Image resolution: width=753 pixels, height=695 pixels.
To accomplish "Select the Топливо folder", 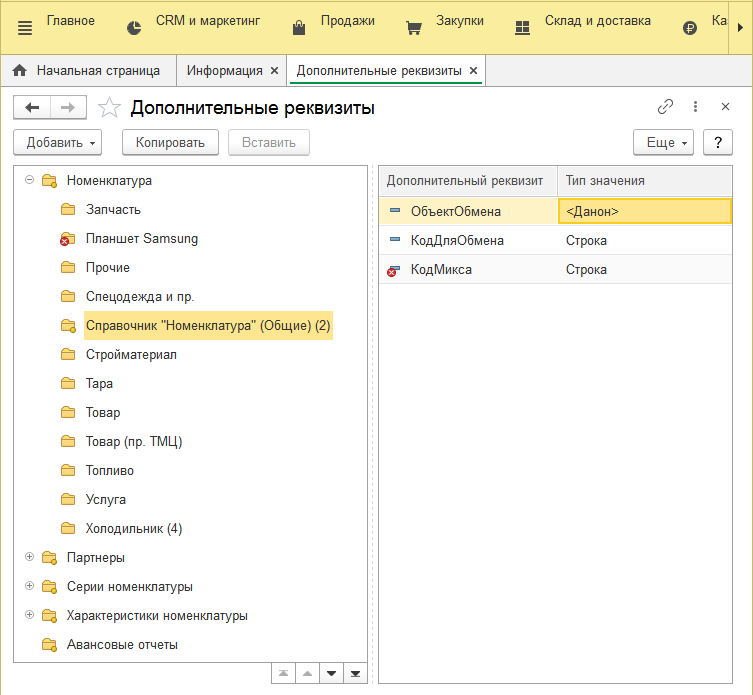I will coord(109,471).
